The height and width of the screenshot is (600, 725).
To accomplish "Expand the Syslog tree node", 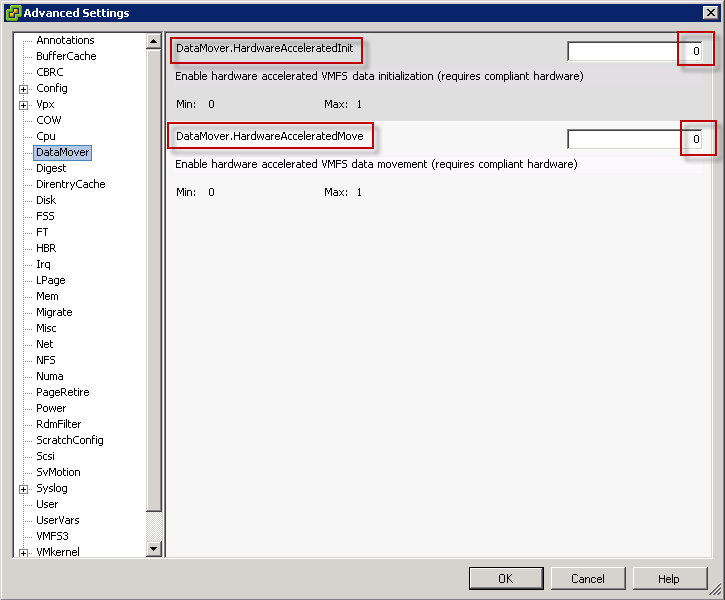I will 23,489.
